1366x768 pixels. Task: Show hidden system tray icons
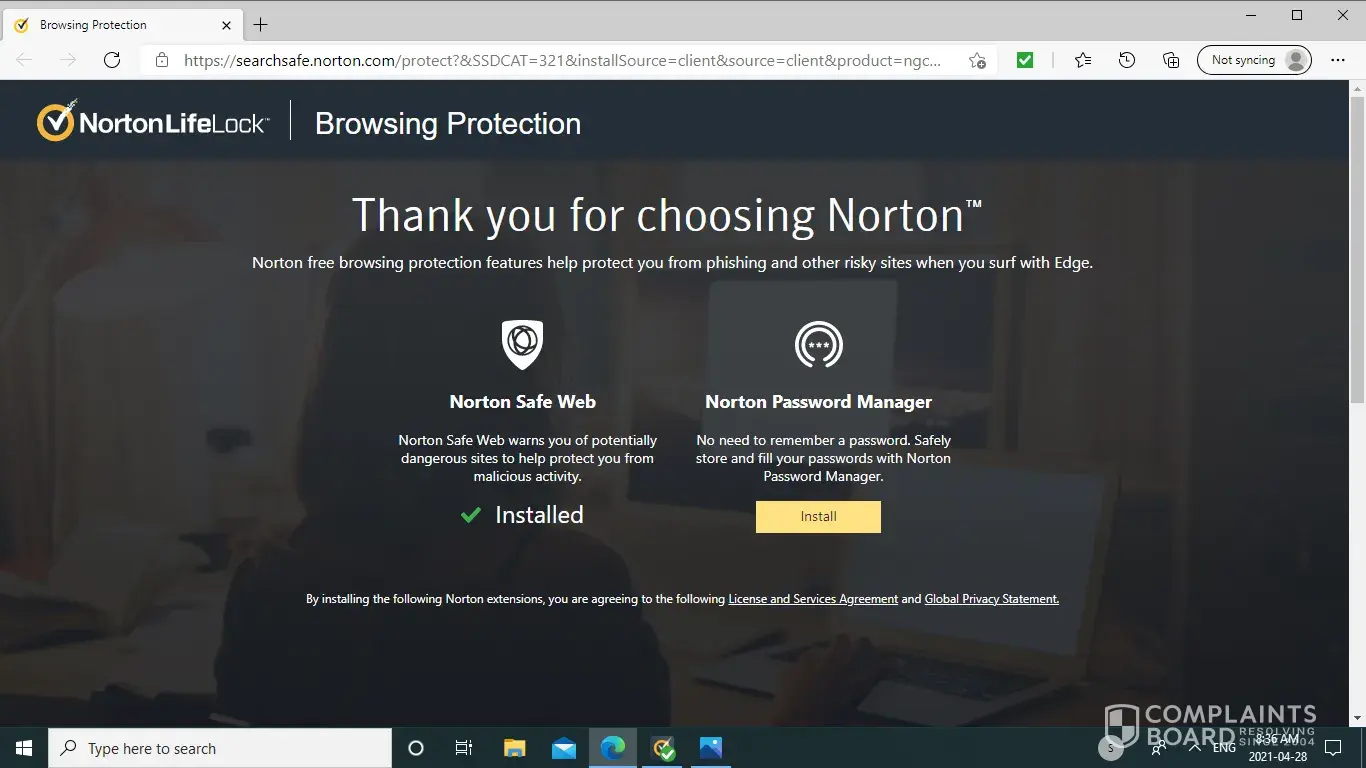[1194, 748]
